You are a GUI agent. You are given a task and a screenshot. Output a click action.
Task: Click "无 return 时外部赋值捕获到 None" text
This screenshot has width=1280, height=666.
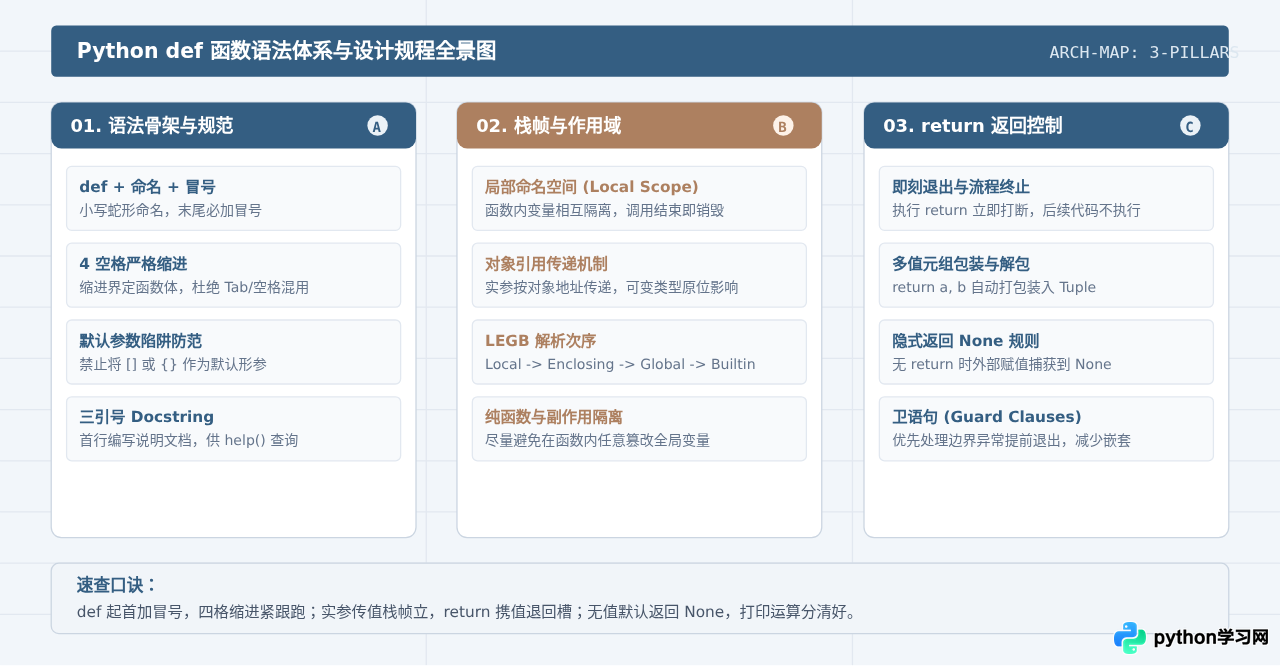(1002, 364)
